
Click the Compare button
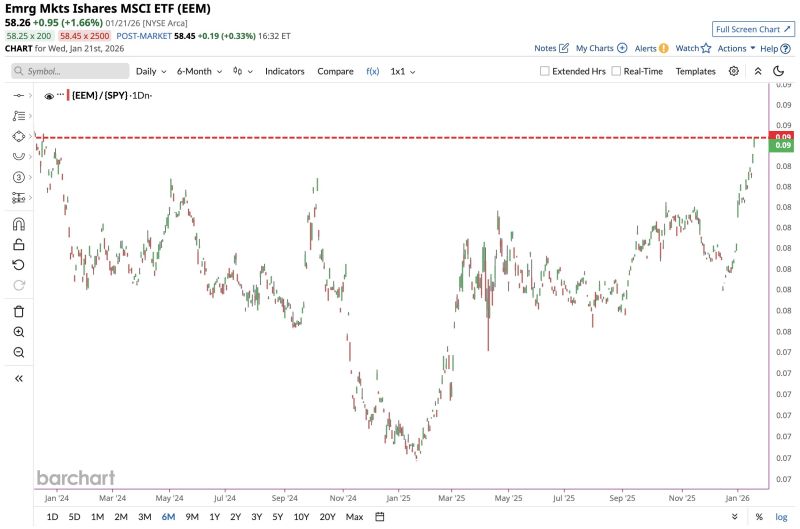tap(335, 71)
